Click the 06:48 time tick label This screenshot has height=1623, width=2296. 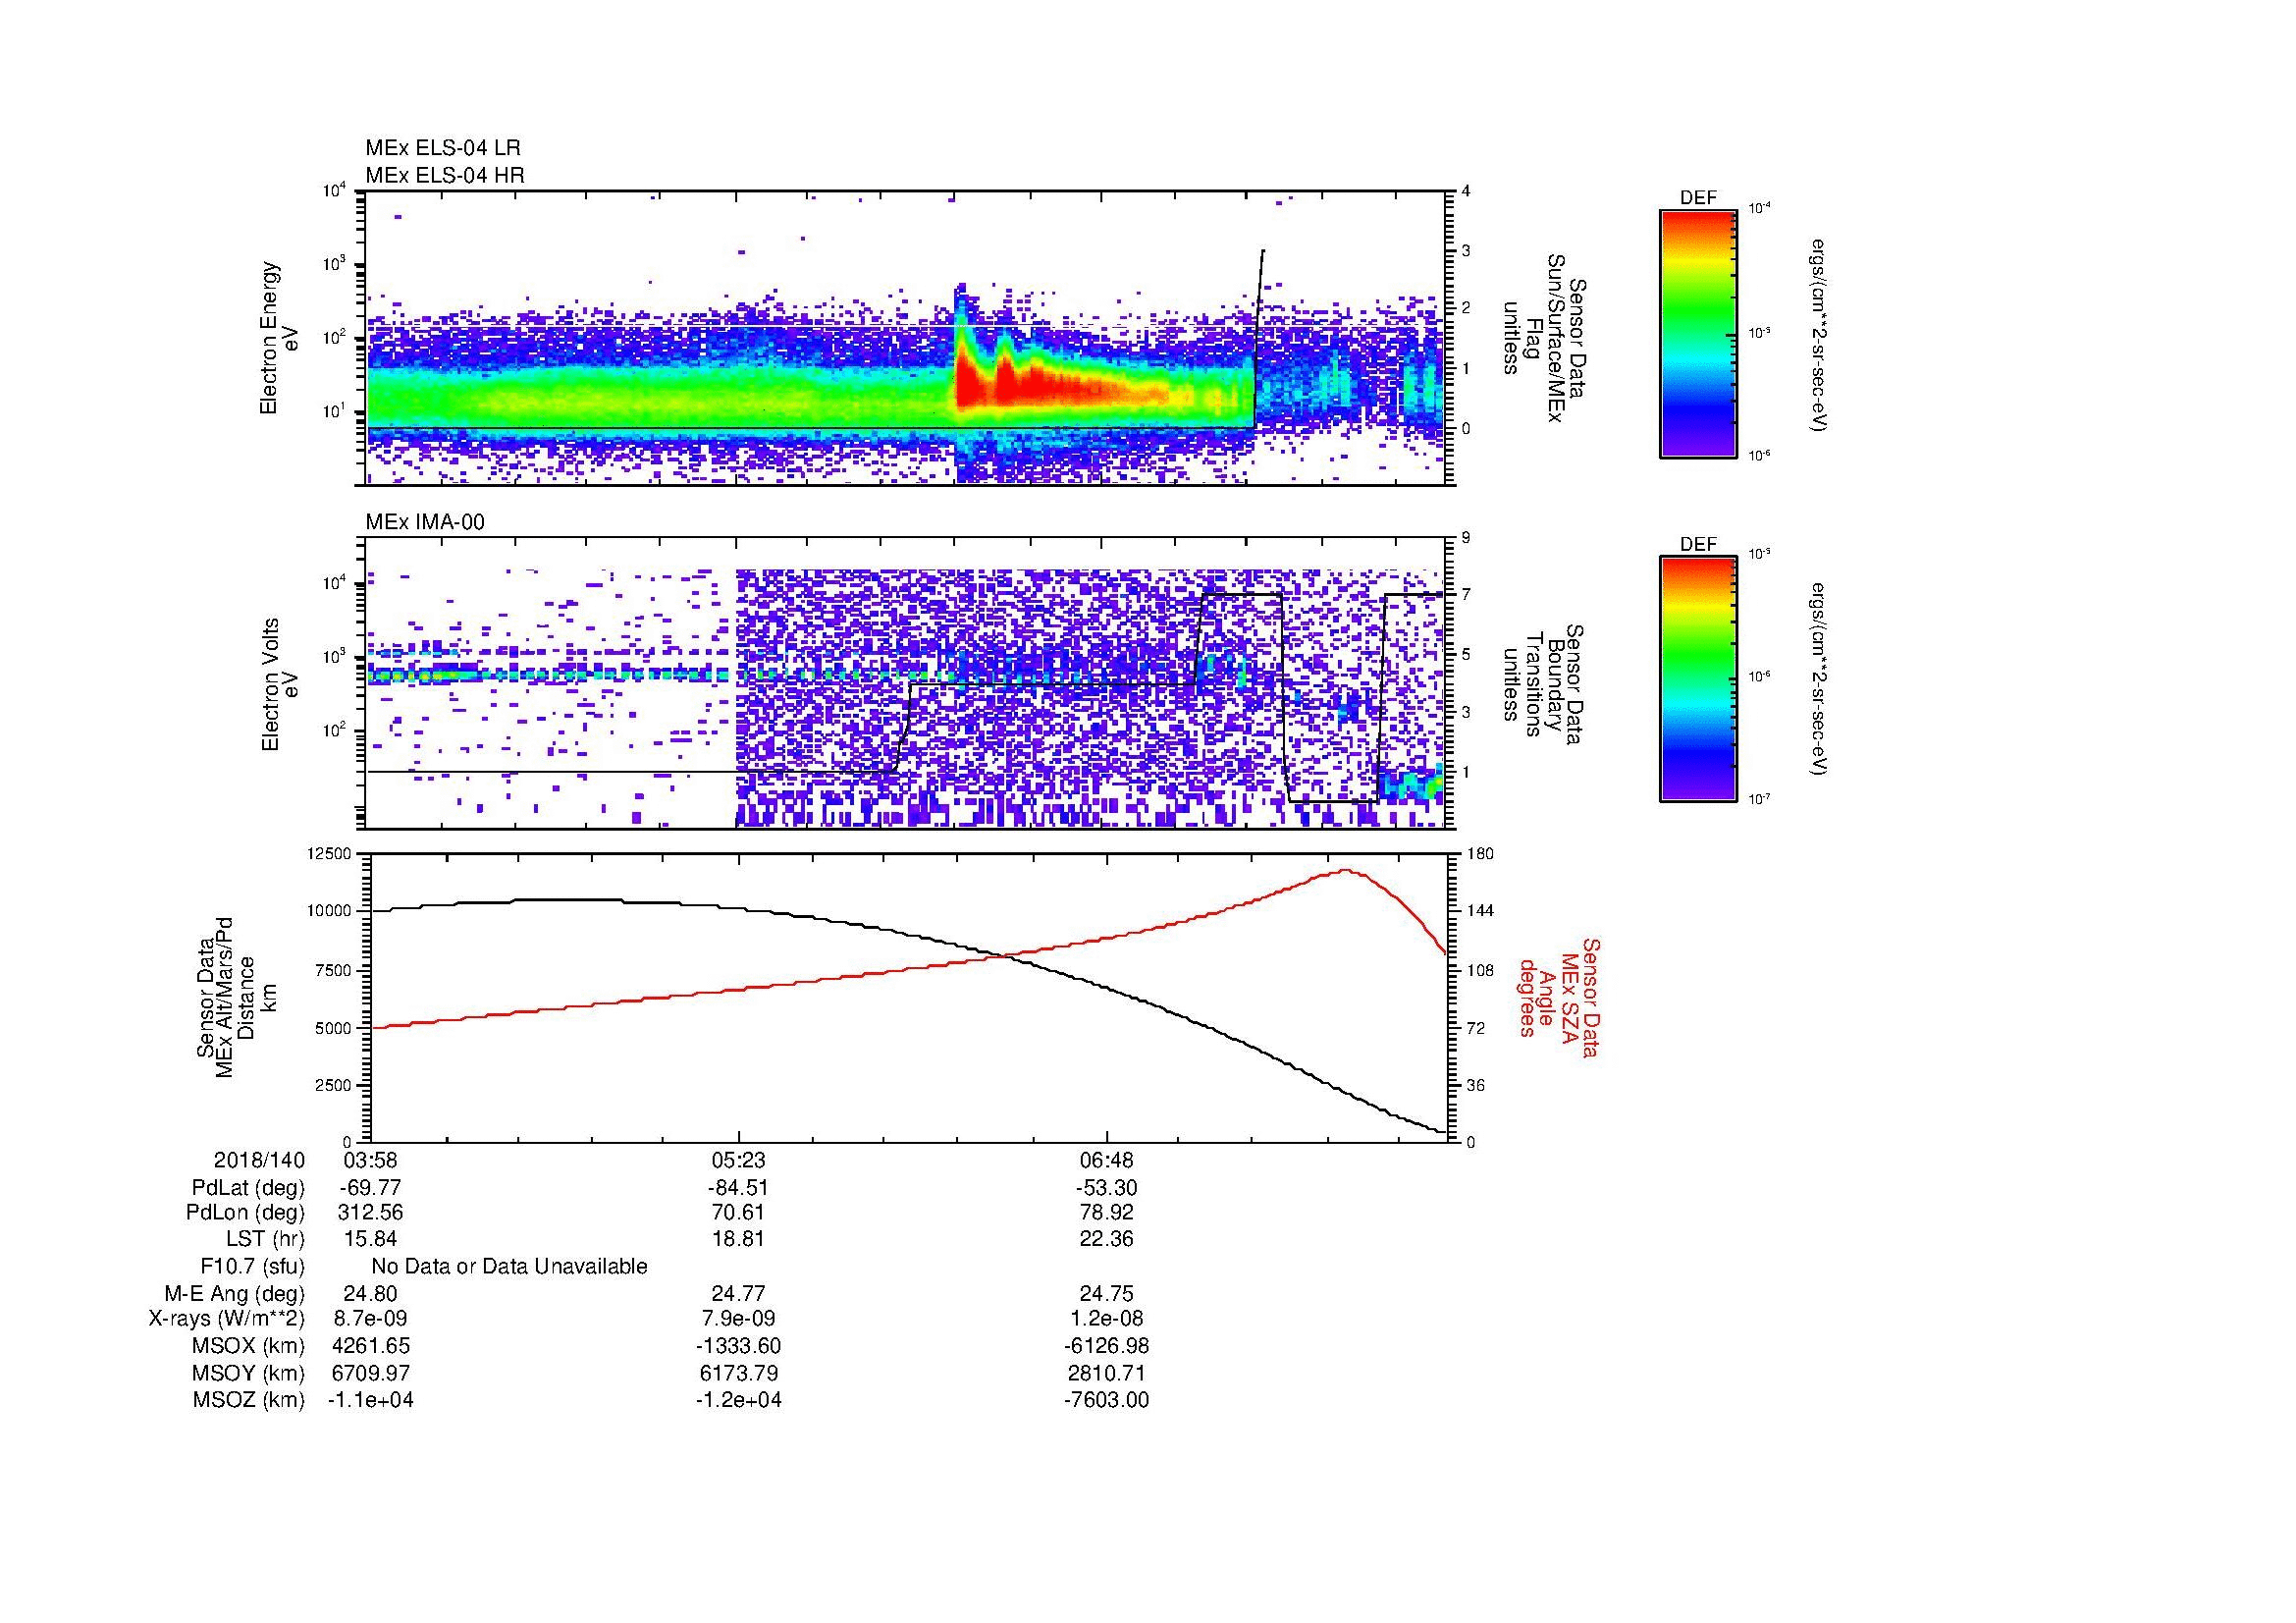(1107, 1160)
